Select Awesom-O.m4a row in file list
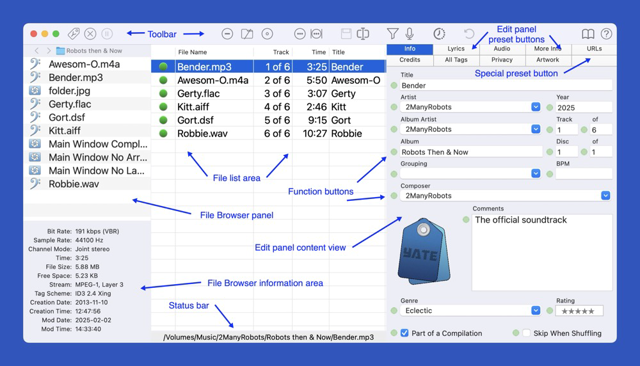This screenshot has width=640, height=366. click(268, 80)
